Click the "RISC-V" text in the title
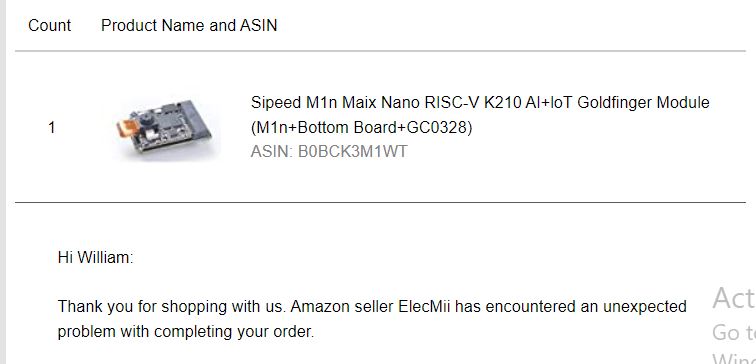This screenshot has height=364, width=756. [x=451, y=103]
